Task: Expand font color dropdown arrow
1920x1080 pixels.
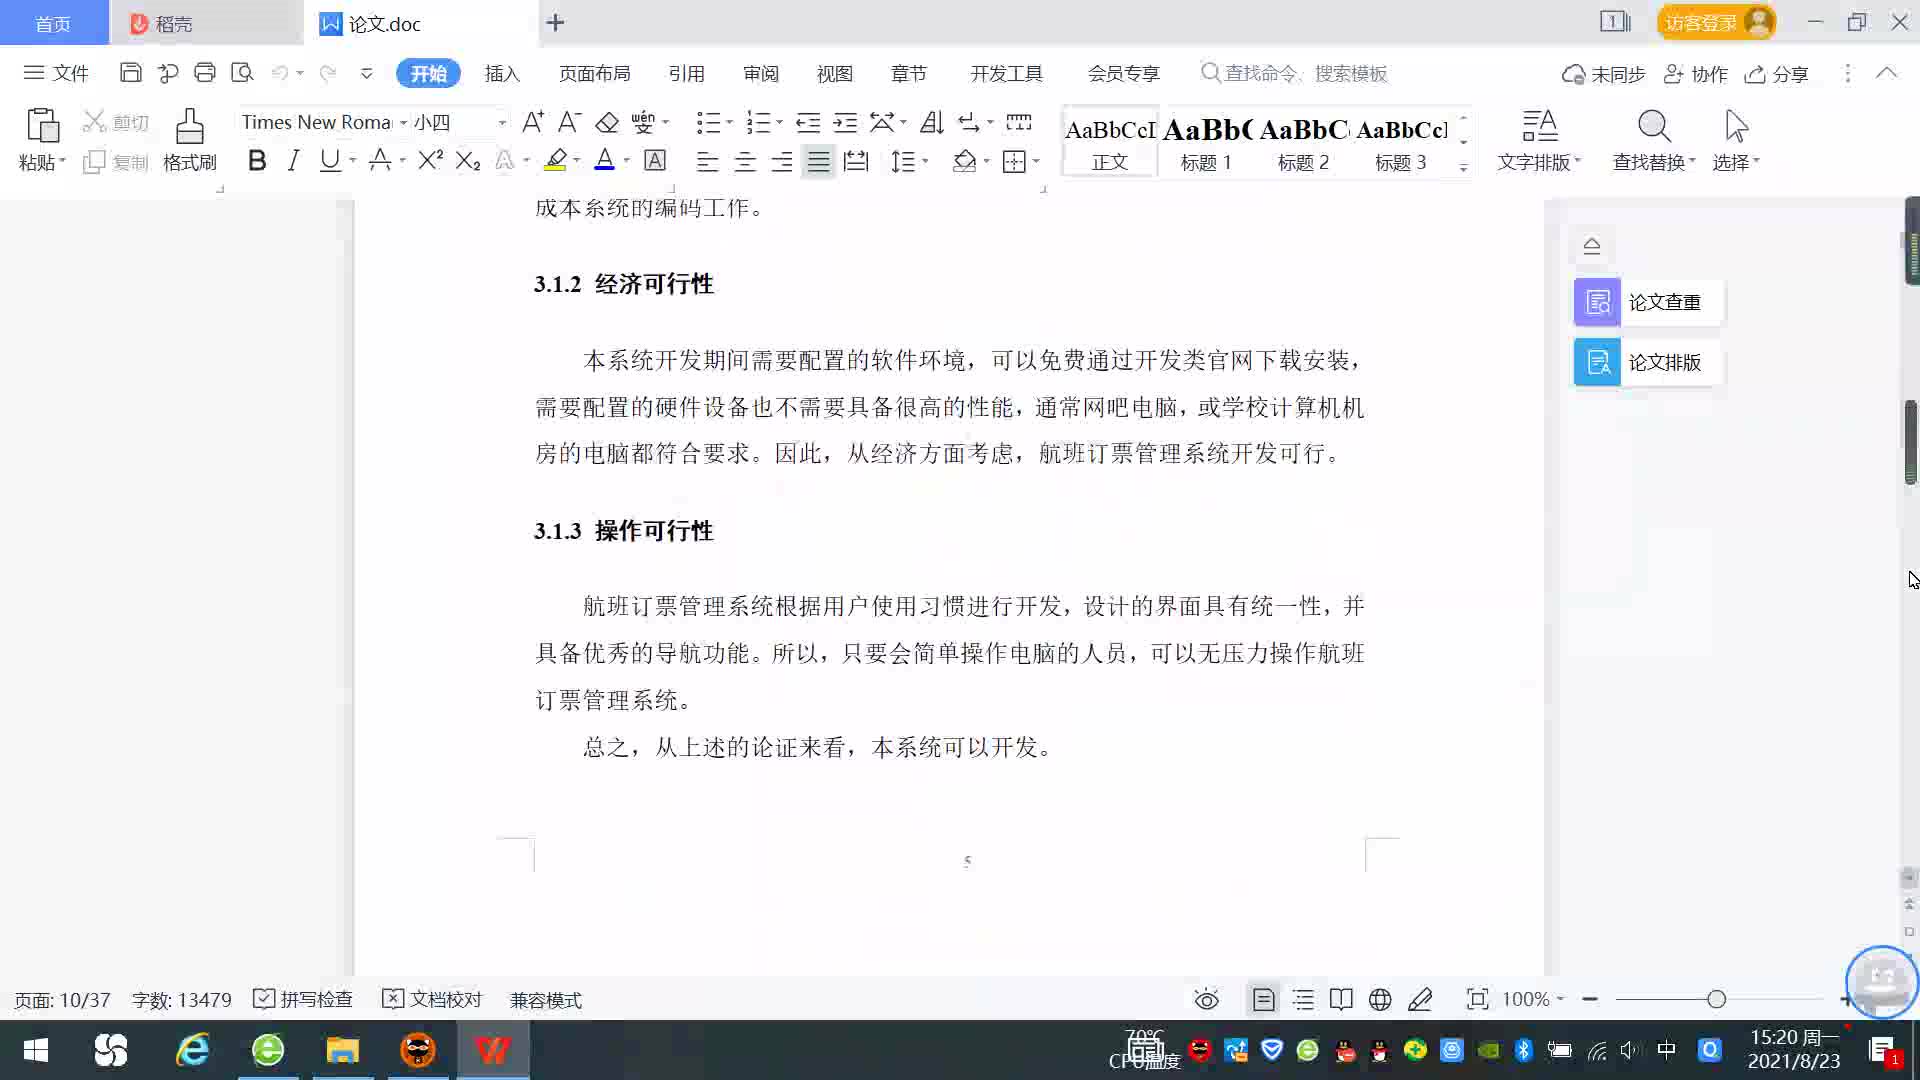Action: [x=627, y=160]
